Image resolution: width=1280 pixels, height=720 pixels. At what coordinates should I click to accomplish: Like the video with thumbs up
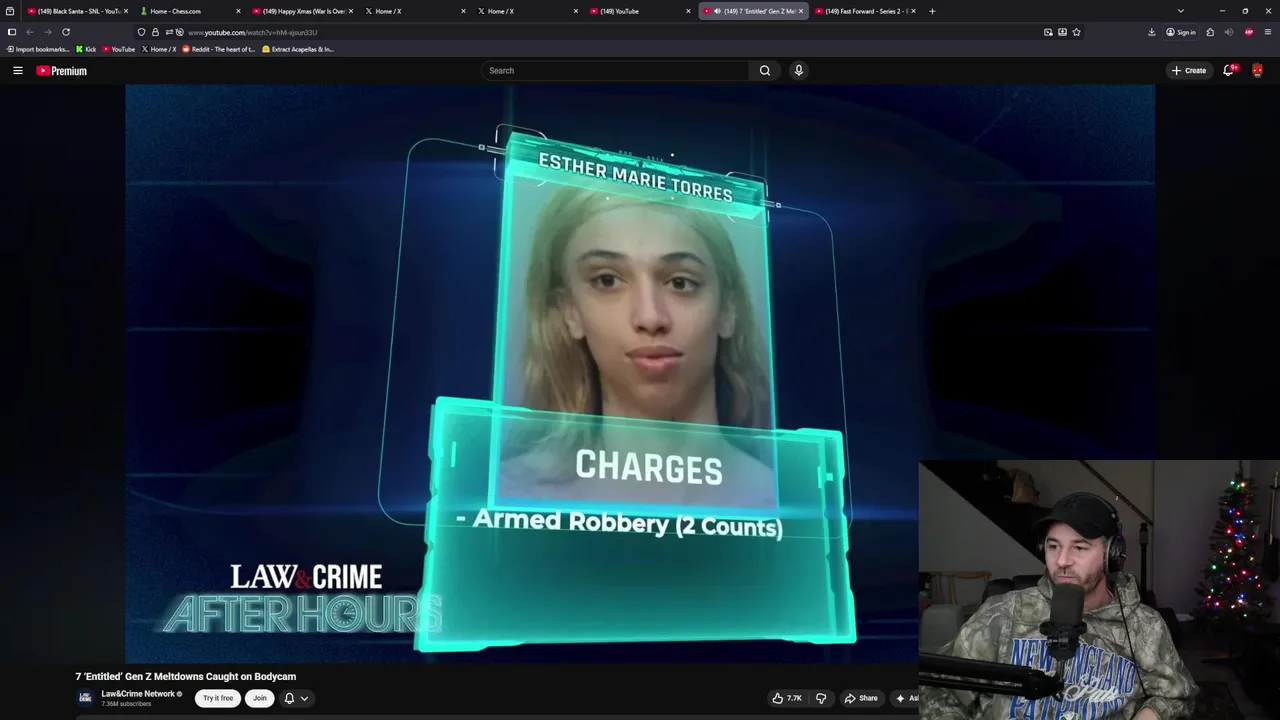(x=787, y=698)
